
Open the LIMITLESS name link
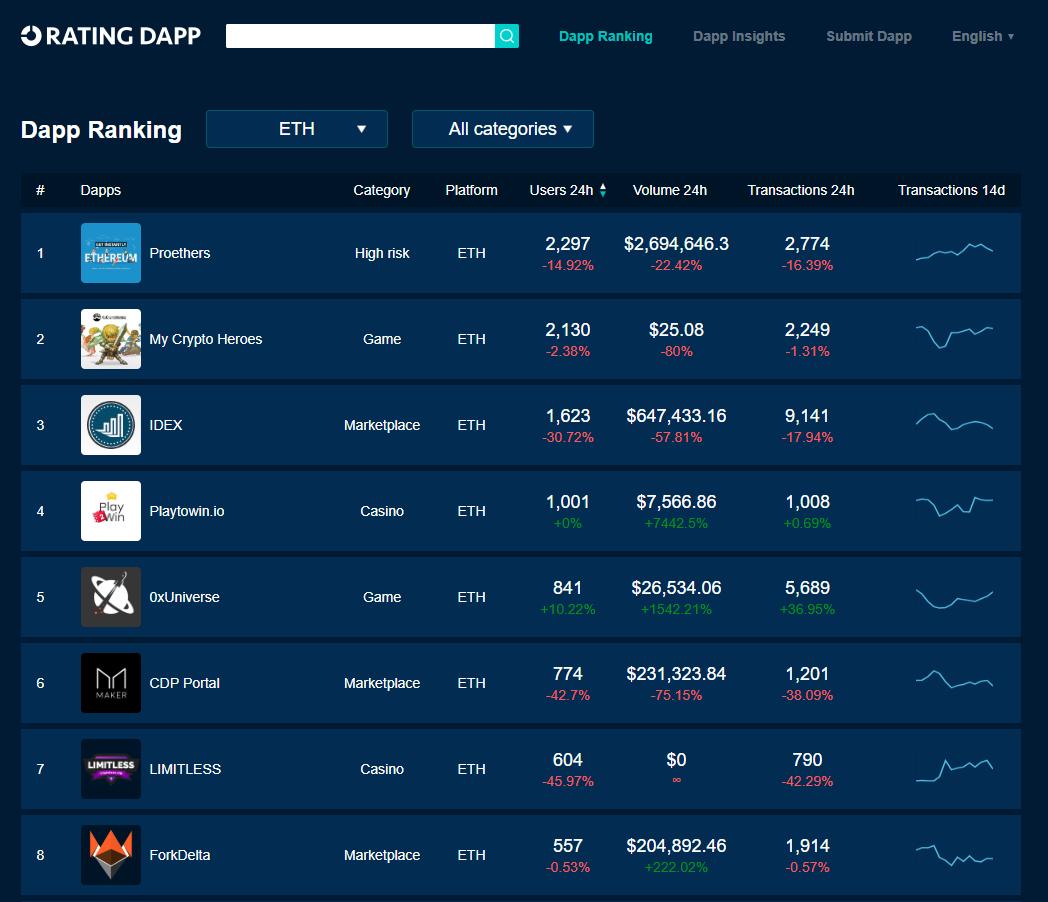[x=185, y=769]
